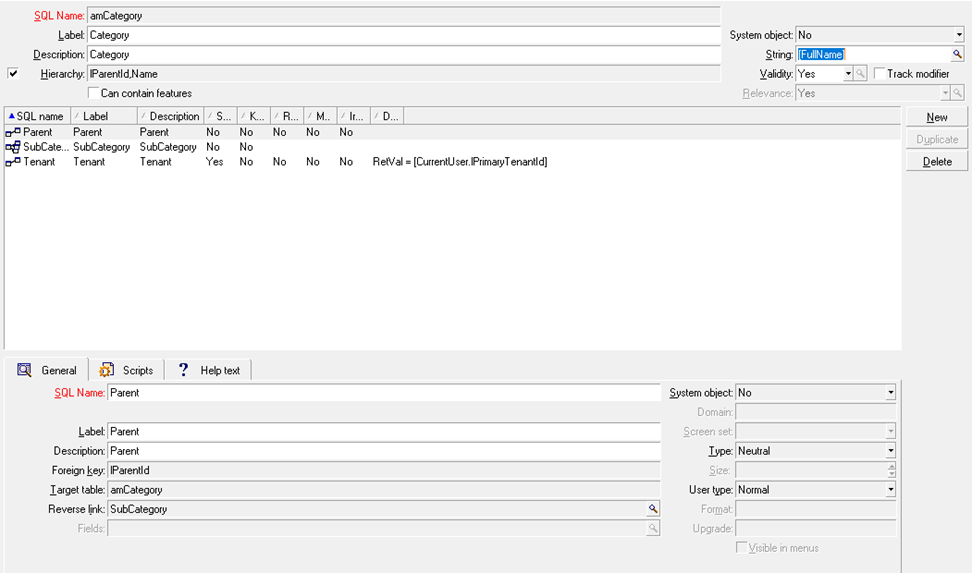Click the magnifier icon in Reverse link field
This screenshot has height=573, width=972.
pos(653,509)
